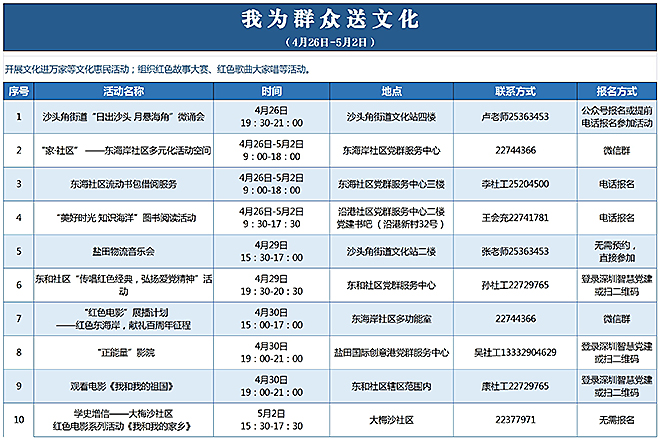The image size is (660, 440).
Task: Click the 报名方式 column header
Action: [x=615, y=91]
